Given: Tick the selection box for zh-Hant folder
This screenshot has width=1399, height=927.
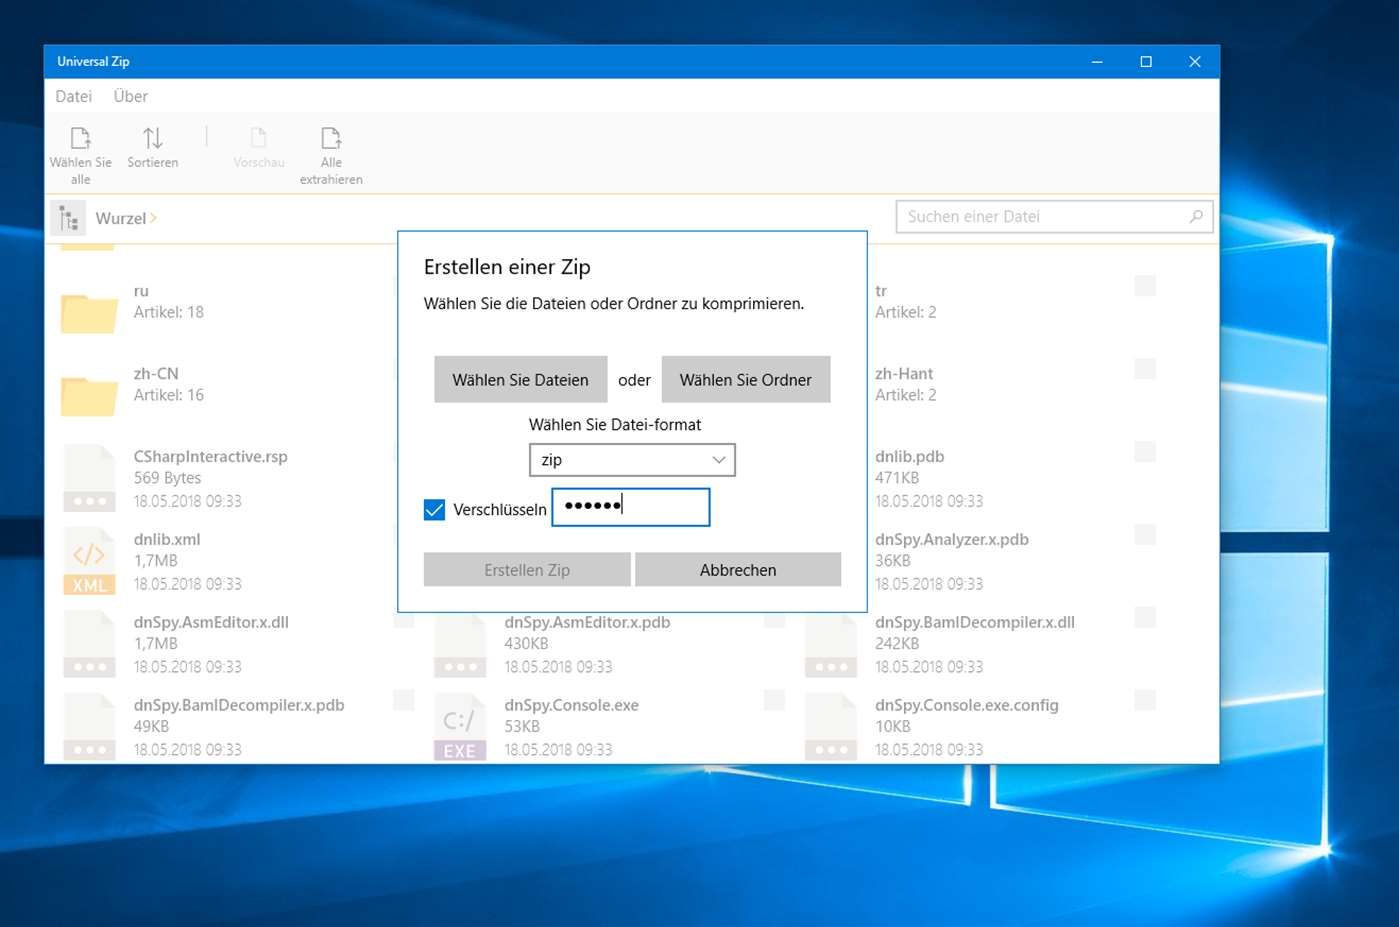Looking at the screenshot, I should (x=1145, y=369).
